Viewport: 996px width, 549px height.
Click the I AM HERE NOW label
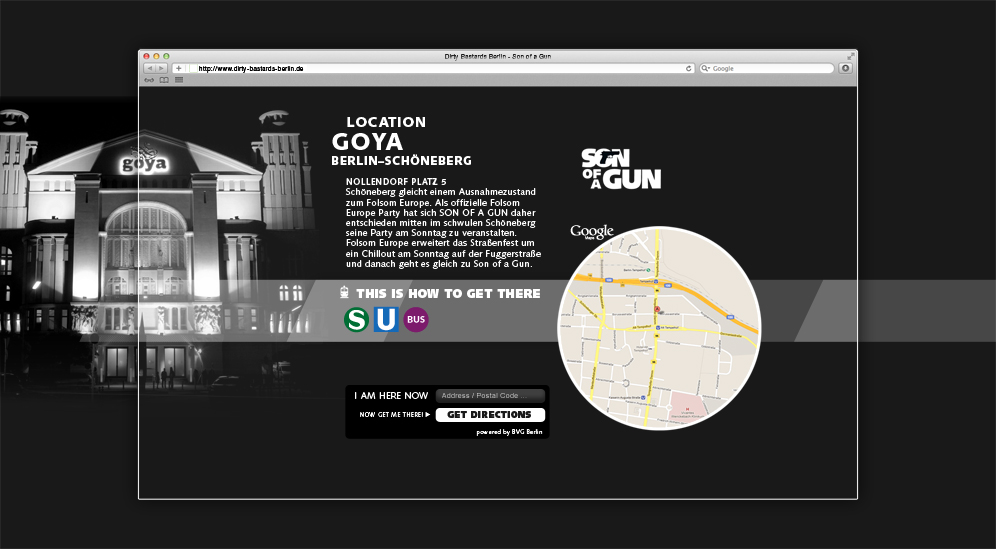(x=391, y=395)
